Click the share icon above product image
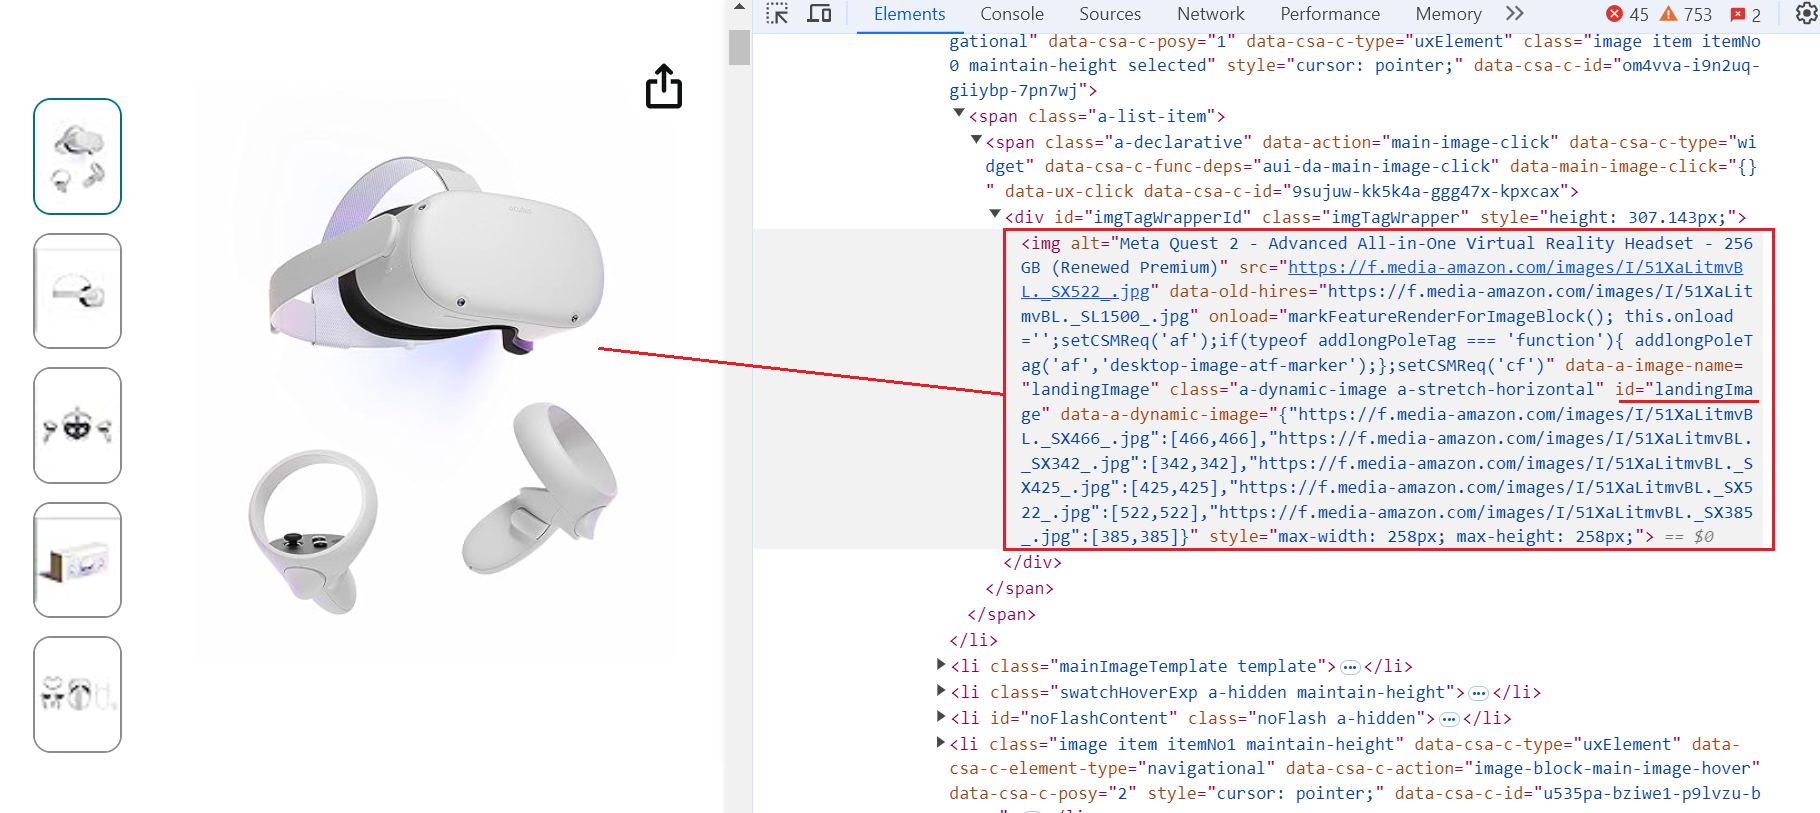This screenshot has height=813, width=1820. click(663, 87)
